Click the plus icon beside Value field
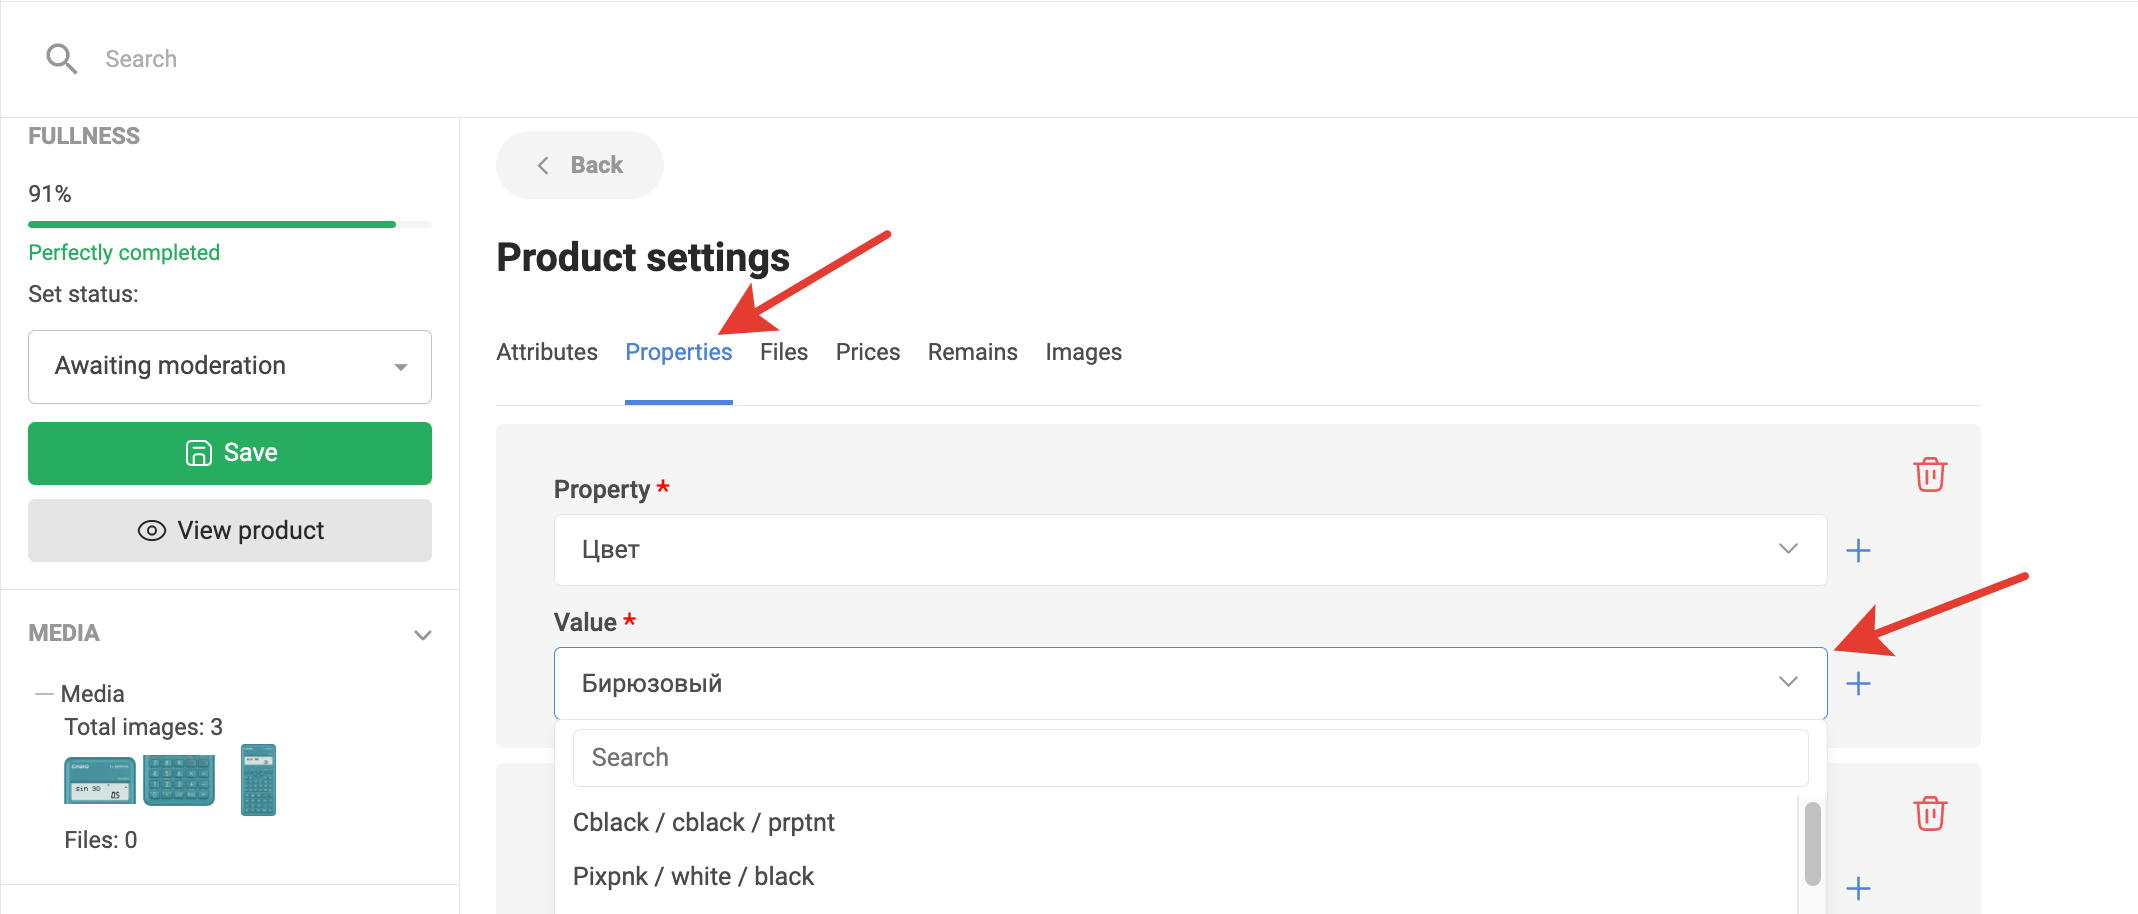 coord(1858,684)
